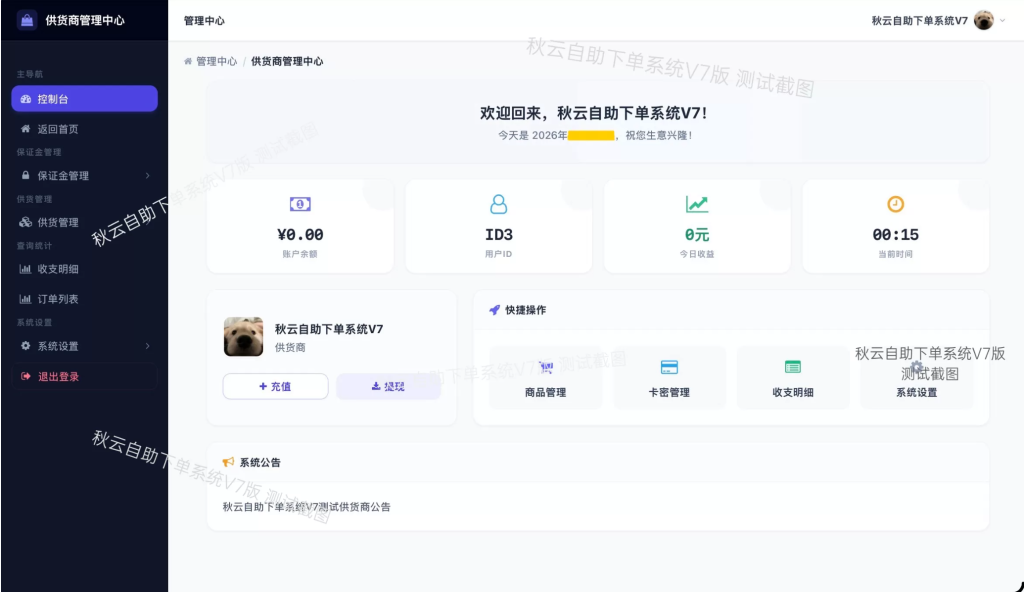Click the lock icon beside 保证金管理

[x=25, y=175]
